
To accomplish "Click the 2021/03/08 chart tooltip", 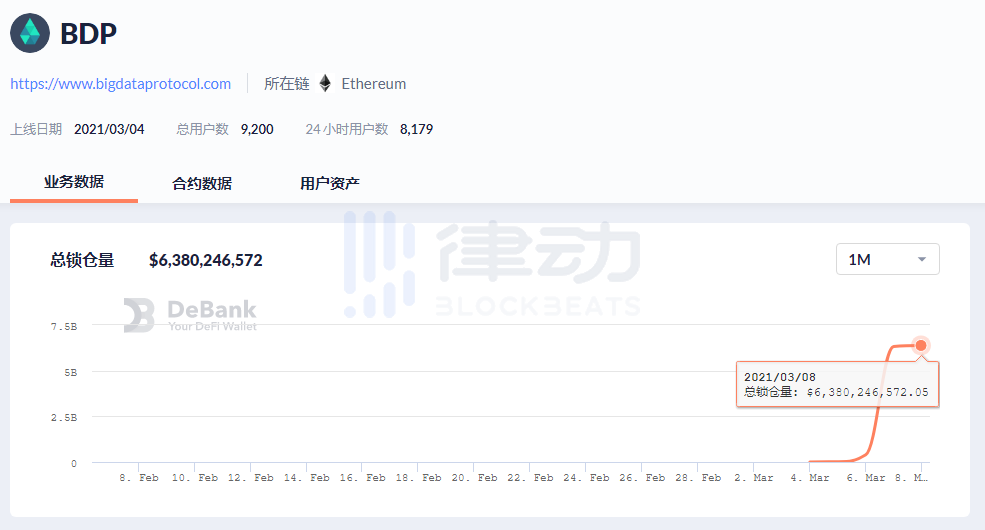I will (837, 384).
